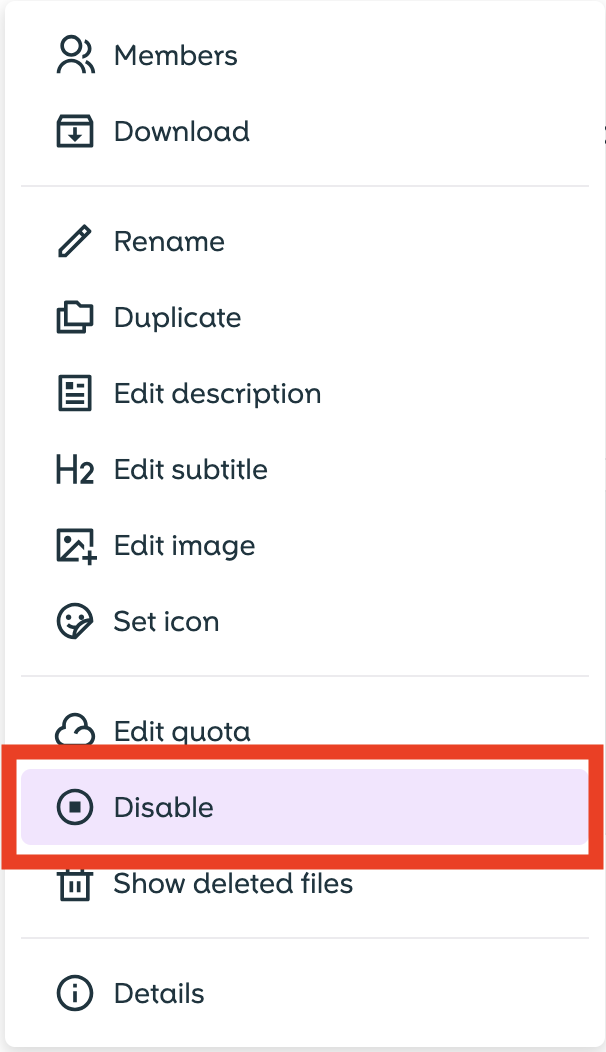Click the Download archive icon
The image size is (606, 1052).
click(x=75, y=131)
